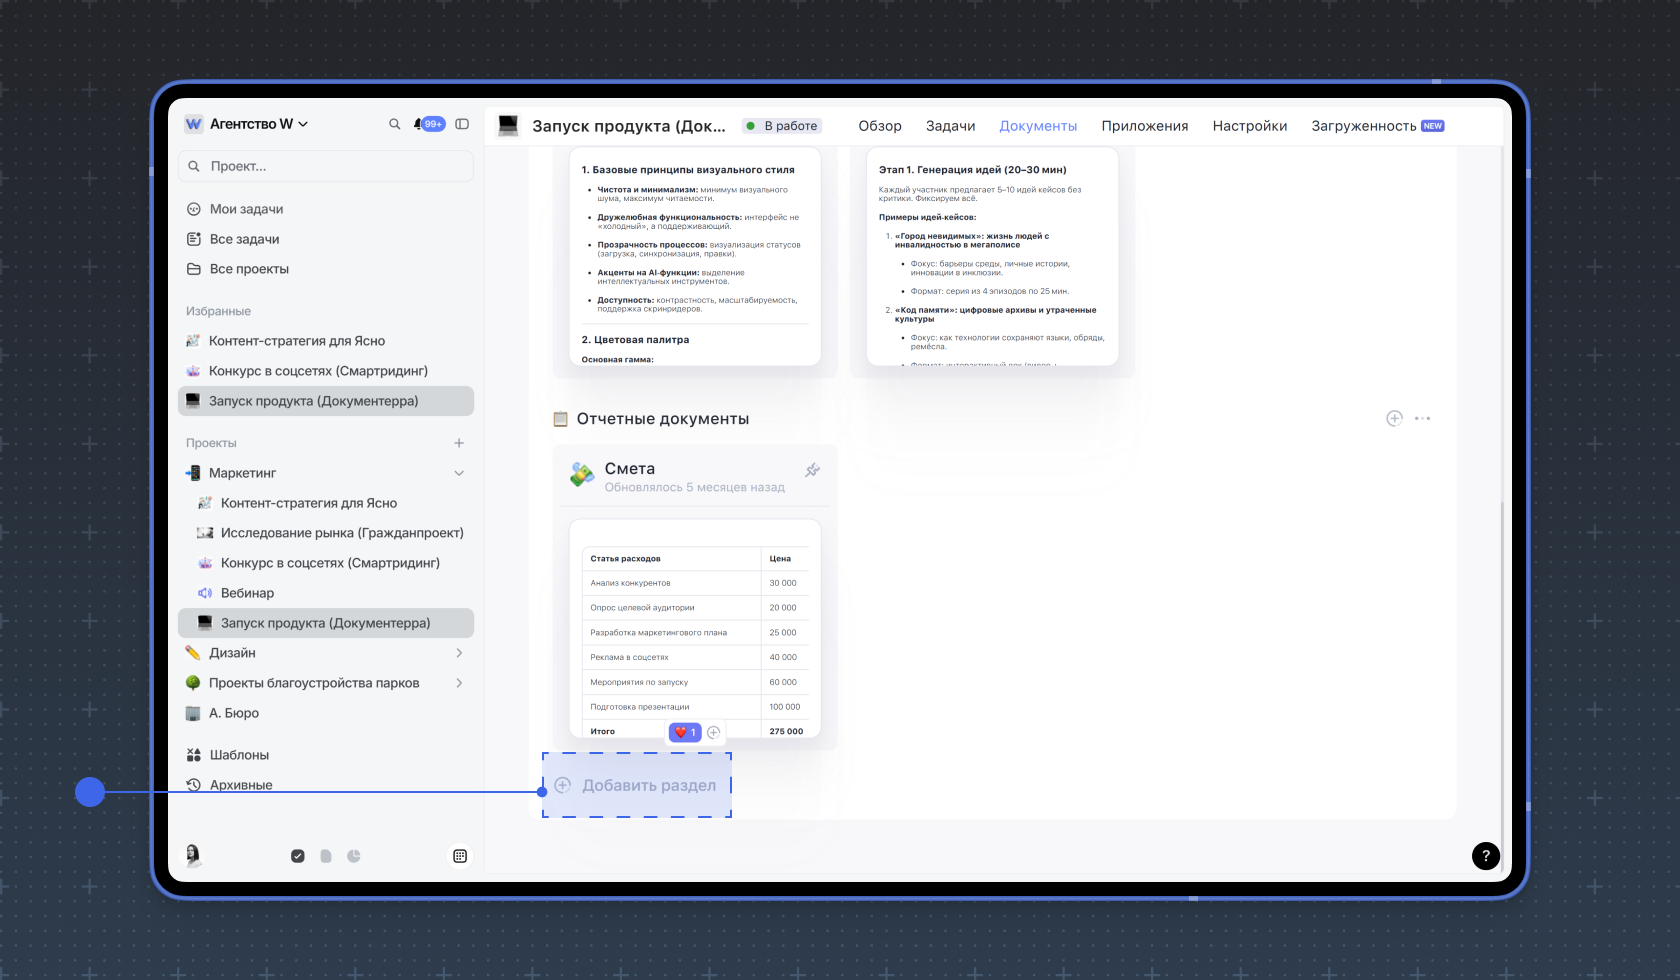The height and width of the screenshot is (980, 1680).
Task: Focus the Проект search field
Action: (326, 166)
